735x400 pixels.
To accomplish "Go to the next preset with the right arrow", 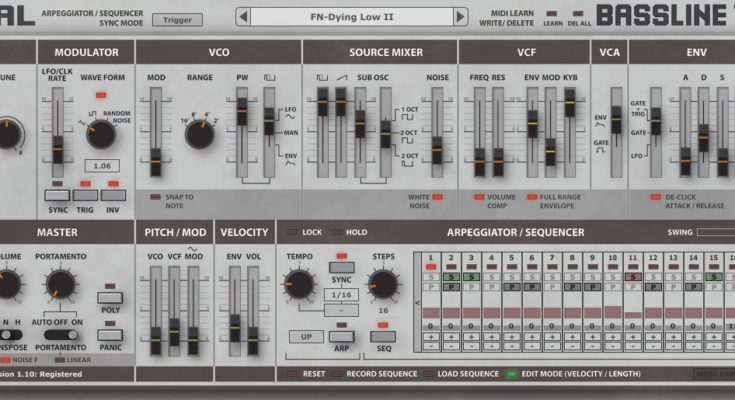I will pos(459,17).
